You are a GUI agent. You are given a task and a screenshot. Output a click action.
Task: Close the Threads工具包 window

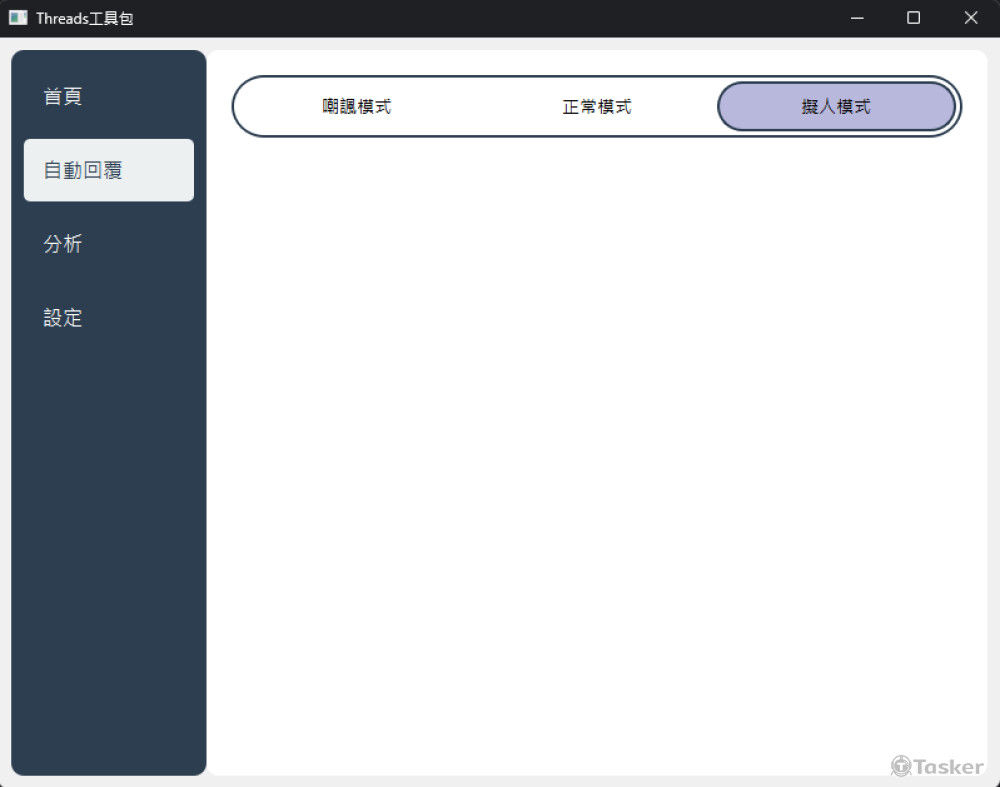[970, 18]
